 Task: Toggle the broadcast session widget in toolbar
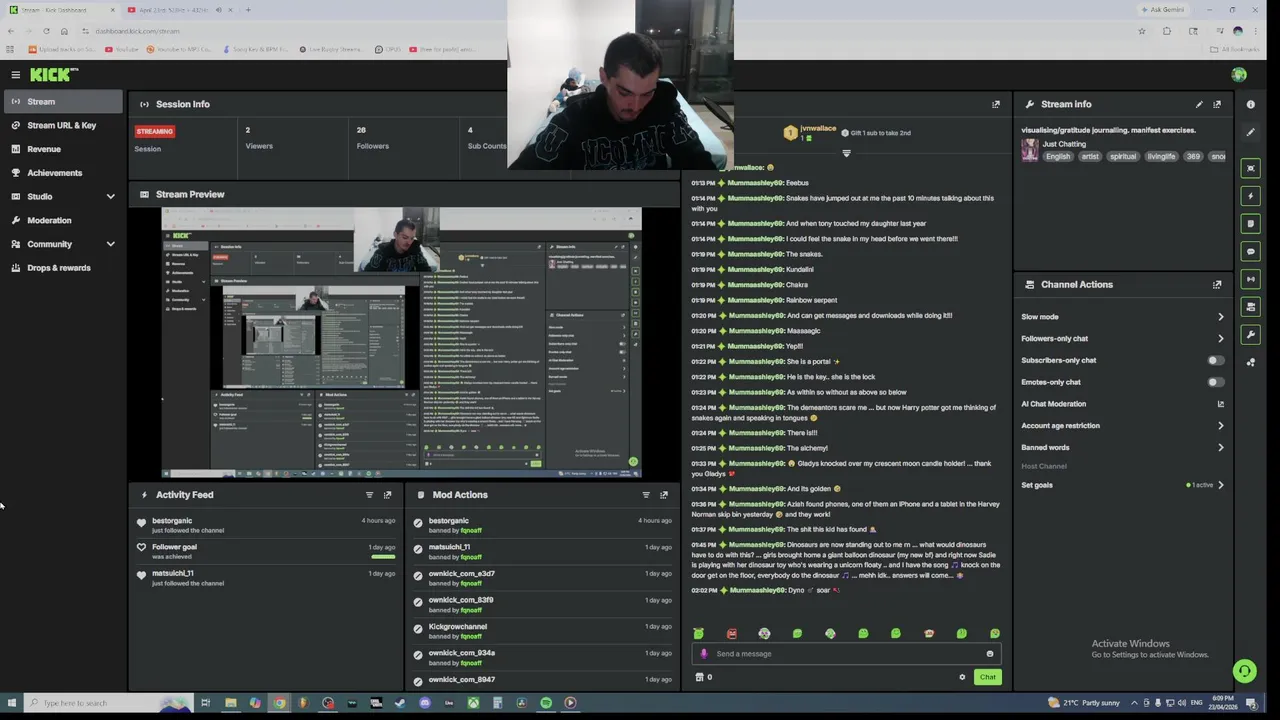[x=1250, y=279]
